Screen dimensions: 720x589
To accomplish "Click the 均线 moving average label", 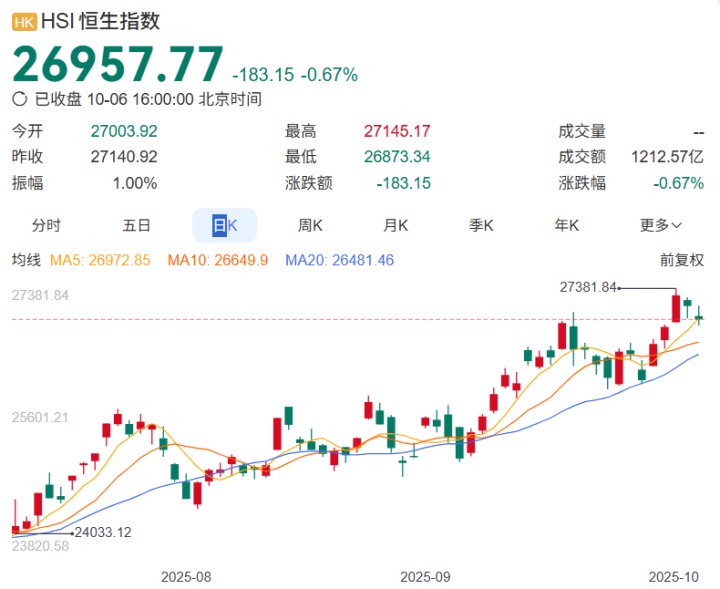I will [26, 260].
